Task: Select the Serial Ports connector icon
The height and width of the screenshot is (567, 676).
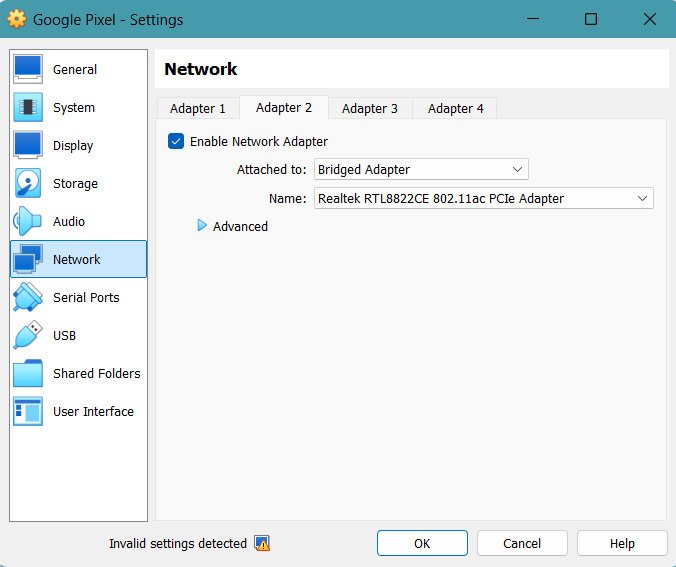Action: (x=28, y=297)
